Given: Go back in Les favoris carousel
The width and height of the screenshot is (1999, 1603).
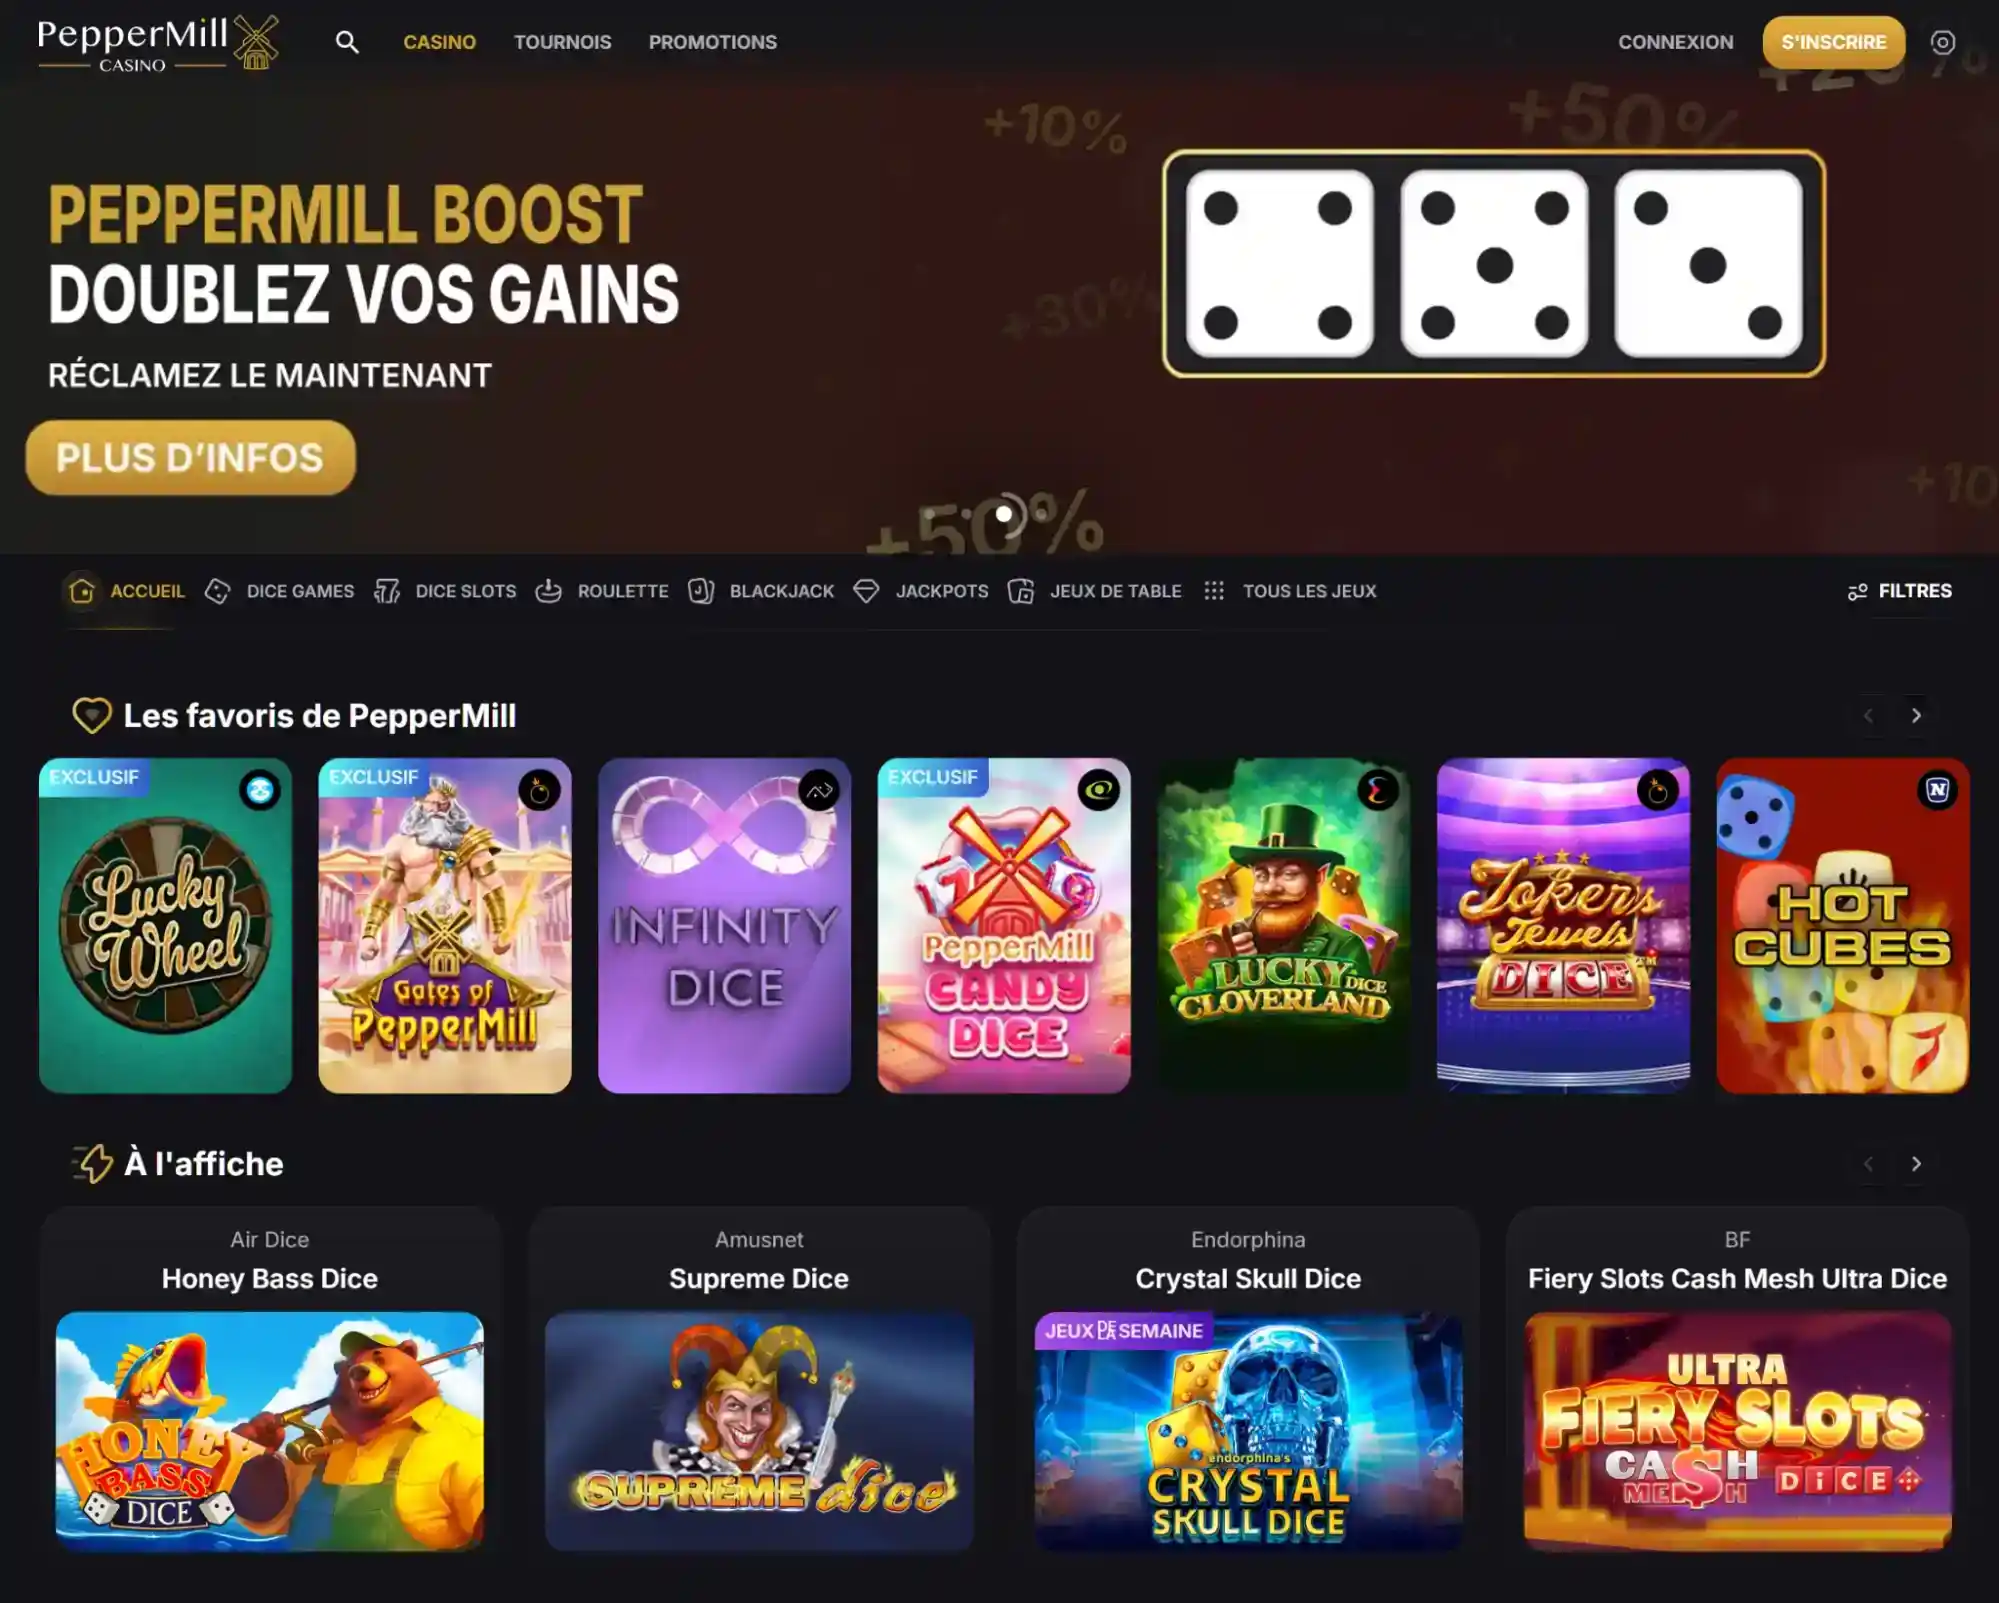Looking at the screenshot, I should (1868, 715).
